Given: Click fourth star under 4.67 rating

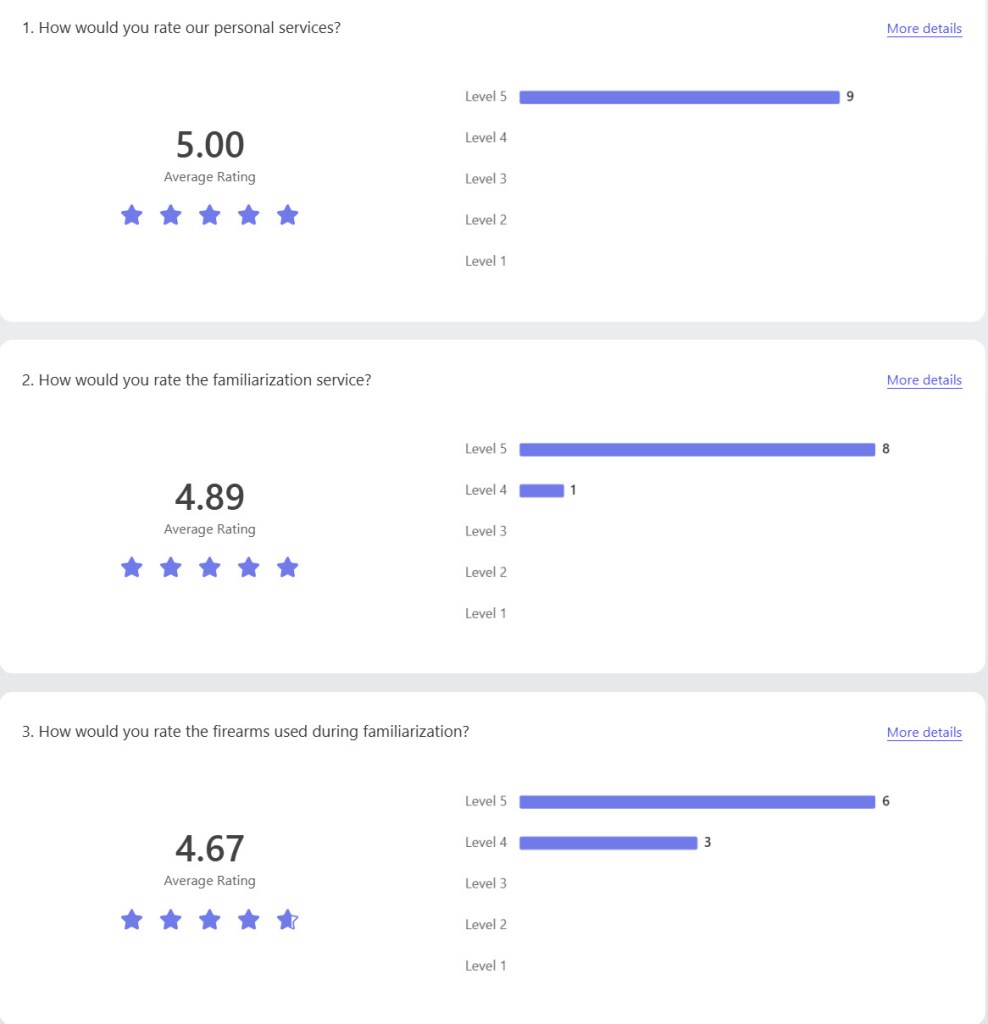Looking at the screenshot, I should coord(249,919).
